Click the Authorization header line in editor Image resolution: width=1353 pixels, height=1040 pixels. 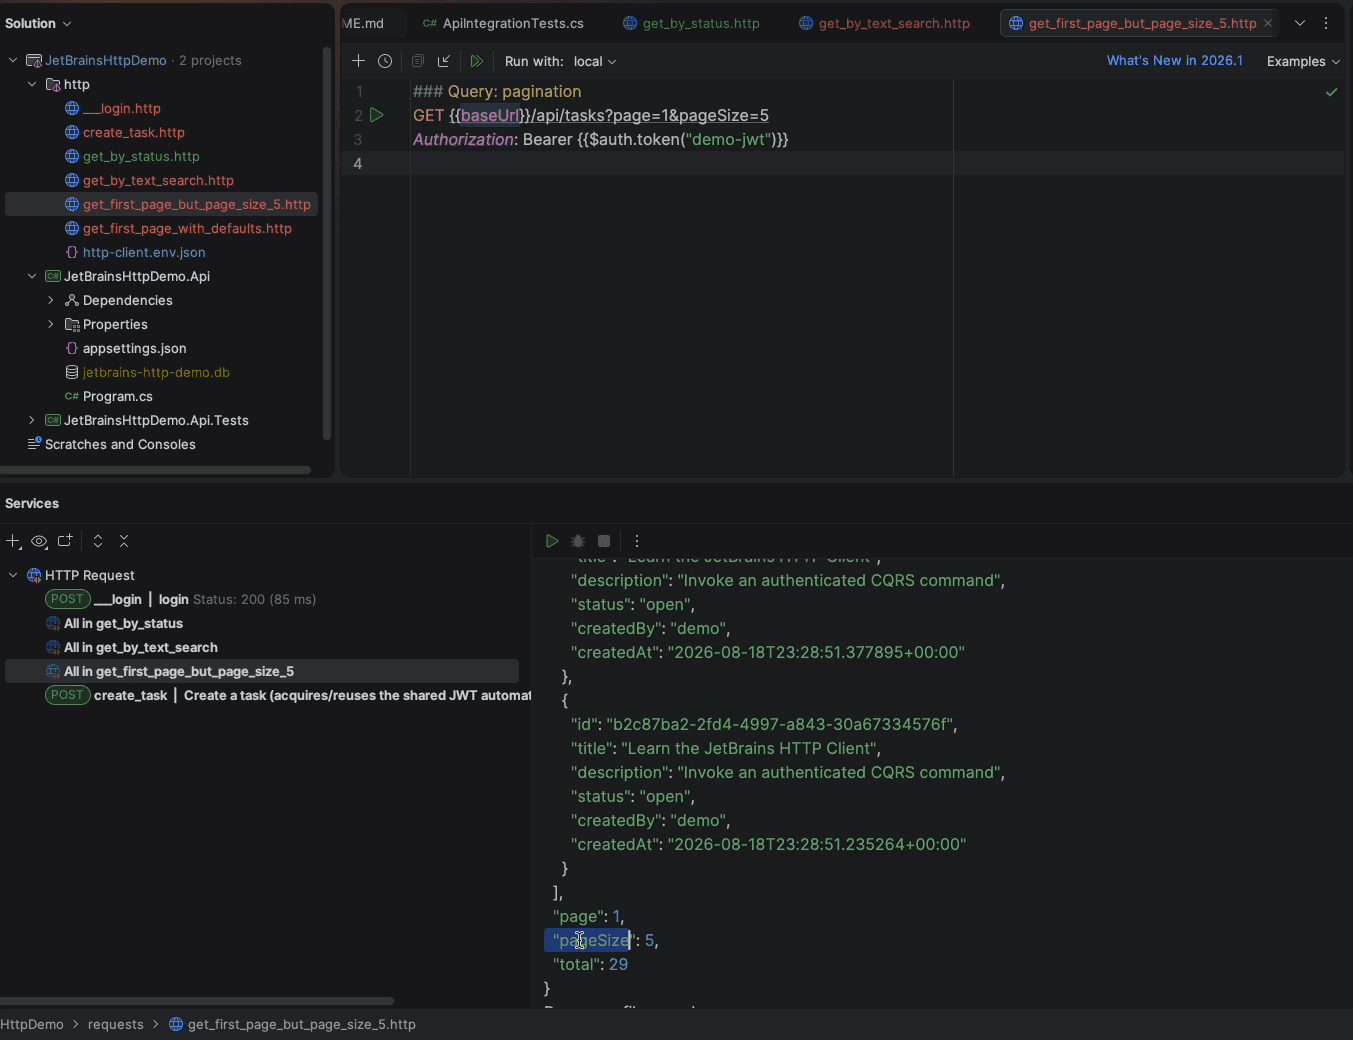(601, 139)
